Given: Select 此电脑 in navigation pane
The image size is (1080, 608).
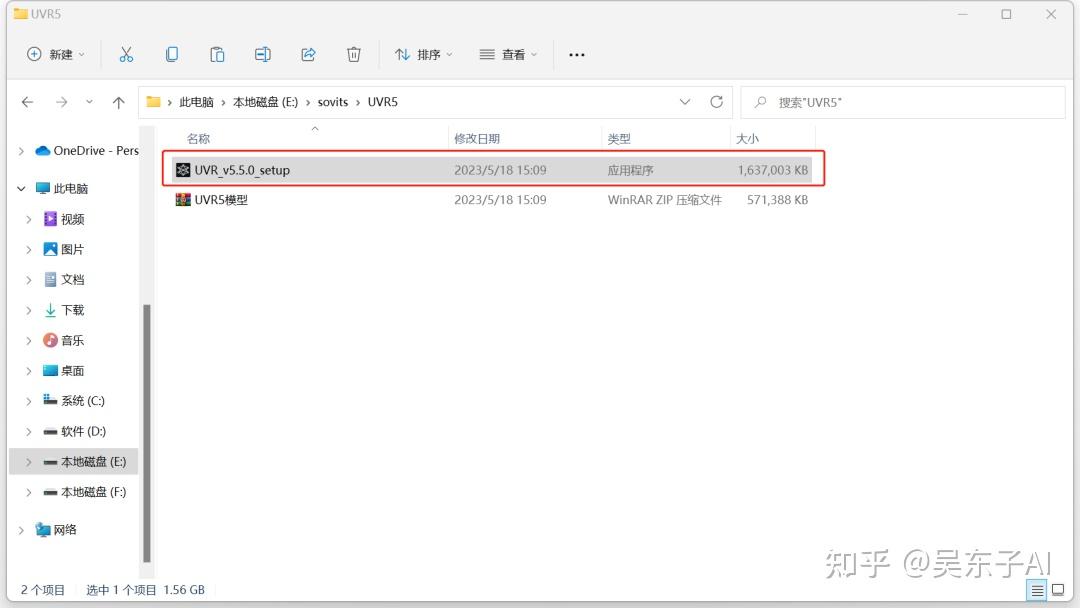Looking at the screenshot, I should 62,189.
